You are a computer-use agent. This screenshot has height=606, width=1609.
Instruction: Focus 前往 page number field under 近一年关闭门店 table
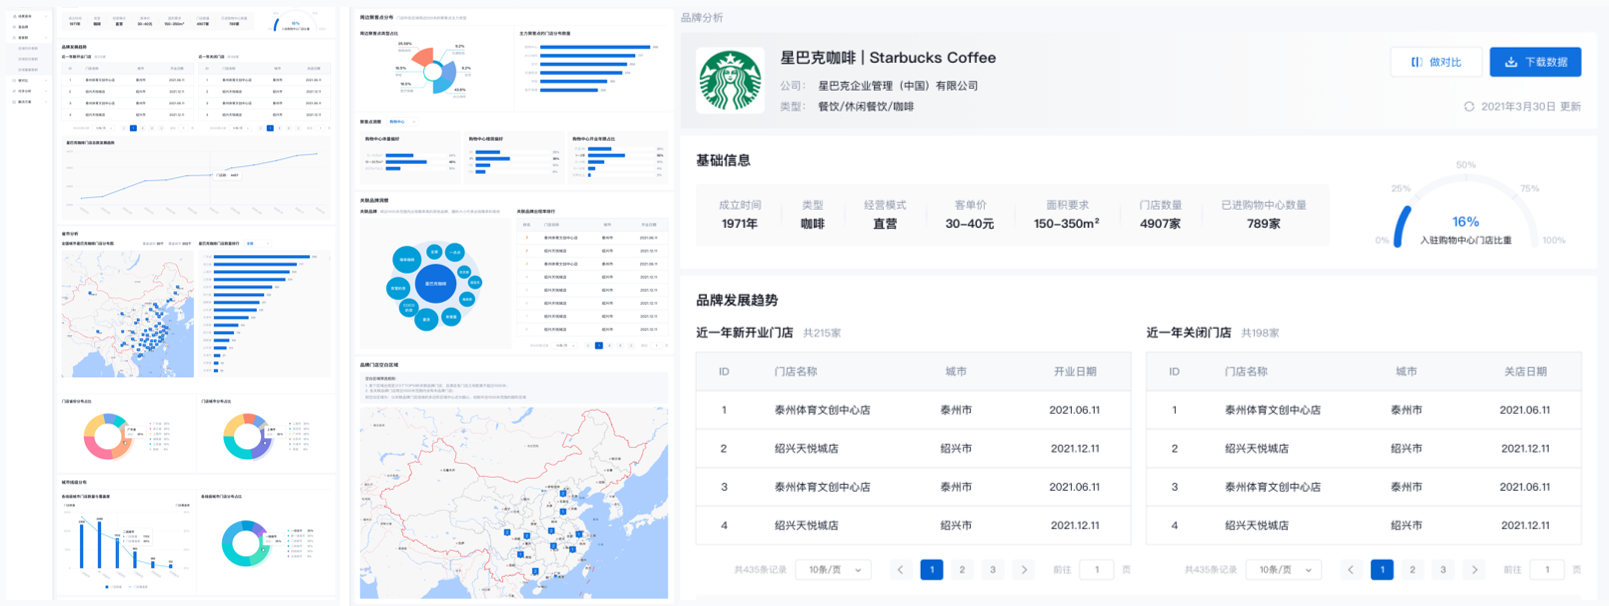[x=1547, y=570]
